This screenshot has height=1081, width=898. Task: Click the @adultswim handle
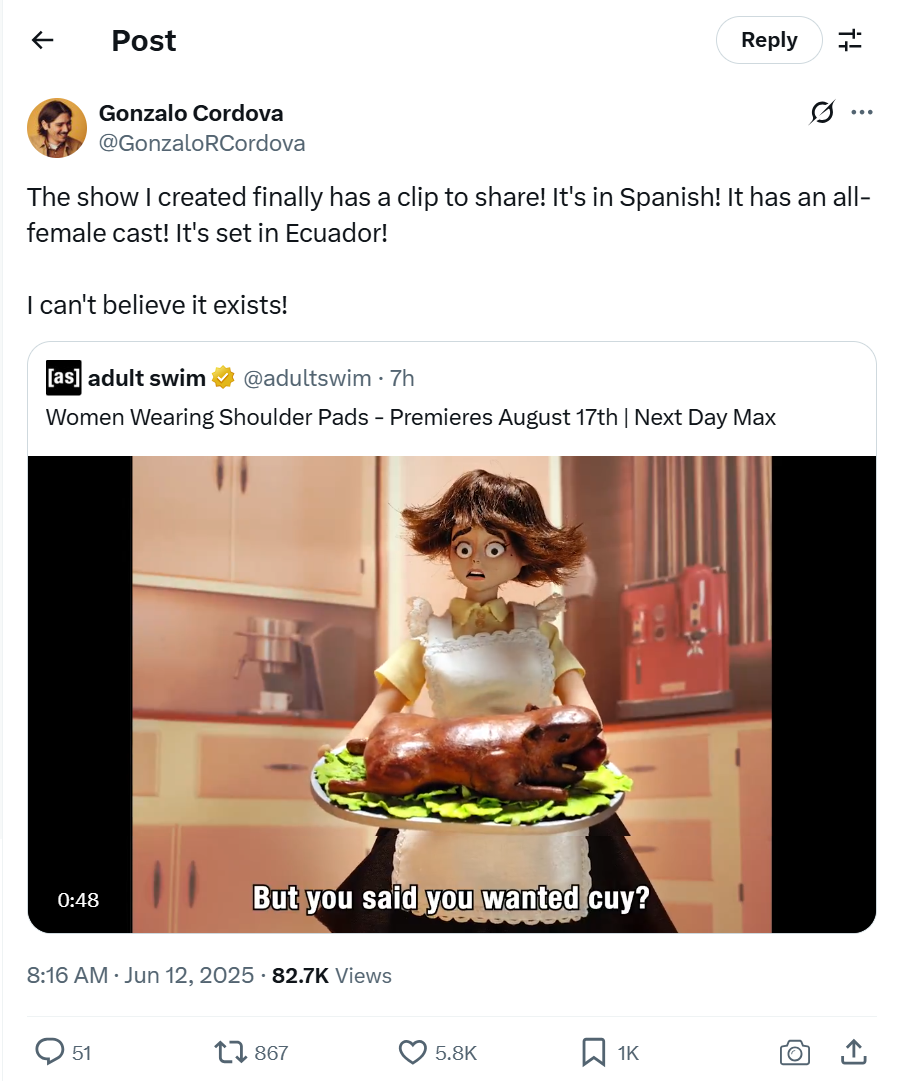point(307,378)
